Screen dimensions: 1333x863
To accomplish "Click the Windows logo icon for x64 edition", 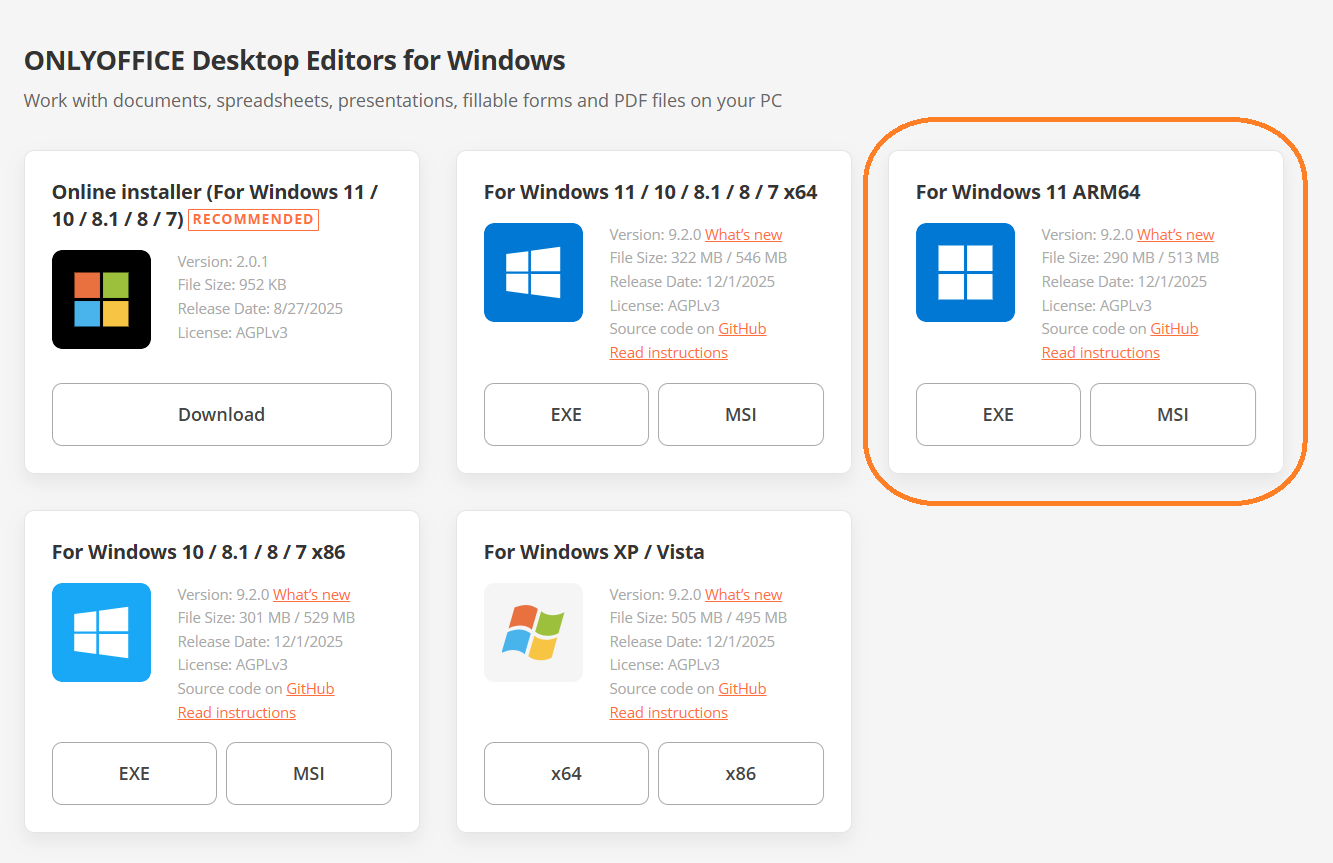I will 533,272.
